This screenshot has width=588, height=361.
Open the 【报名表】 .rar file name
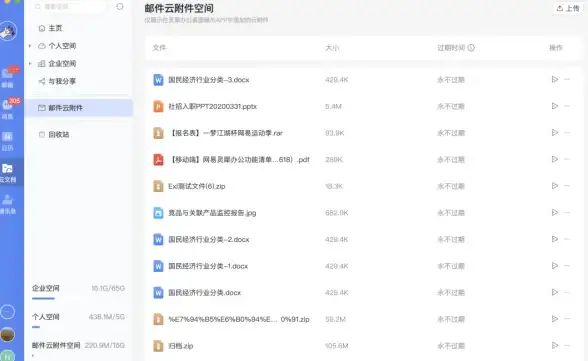(225, 133)
